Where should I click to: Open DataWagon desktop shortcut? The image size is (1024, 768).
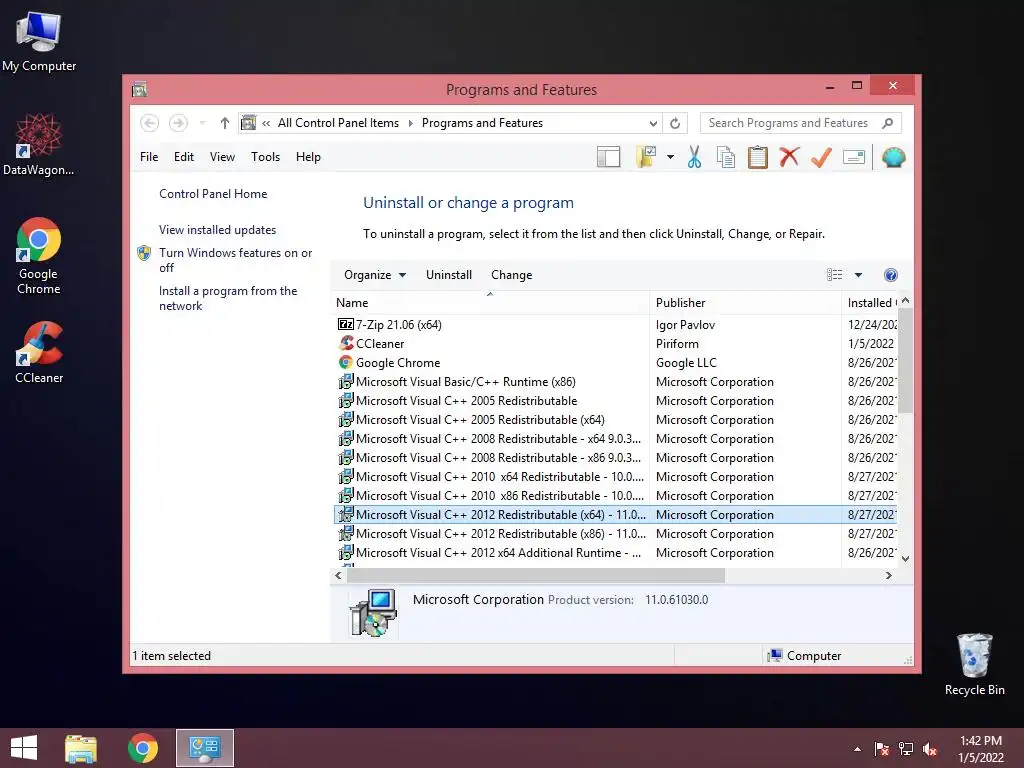(x=39, y=144)
